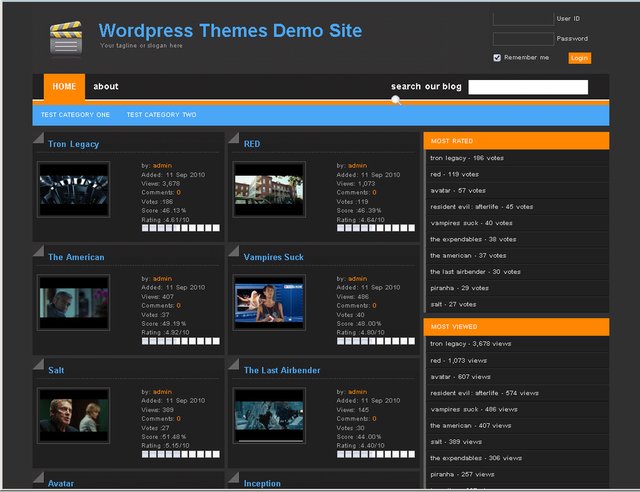This screenshot has width=640, height=492.
Task: Click the orange Login button
Action: (x=579, y=58)
